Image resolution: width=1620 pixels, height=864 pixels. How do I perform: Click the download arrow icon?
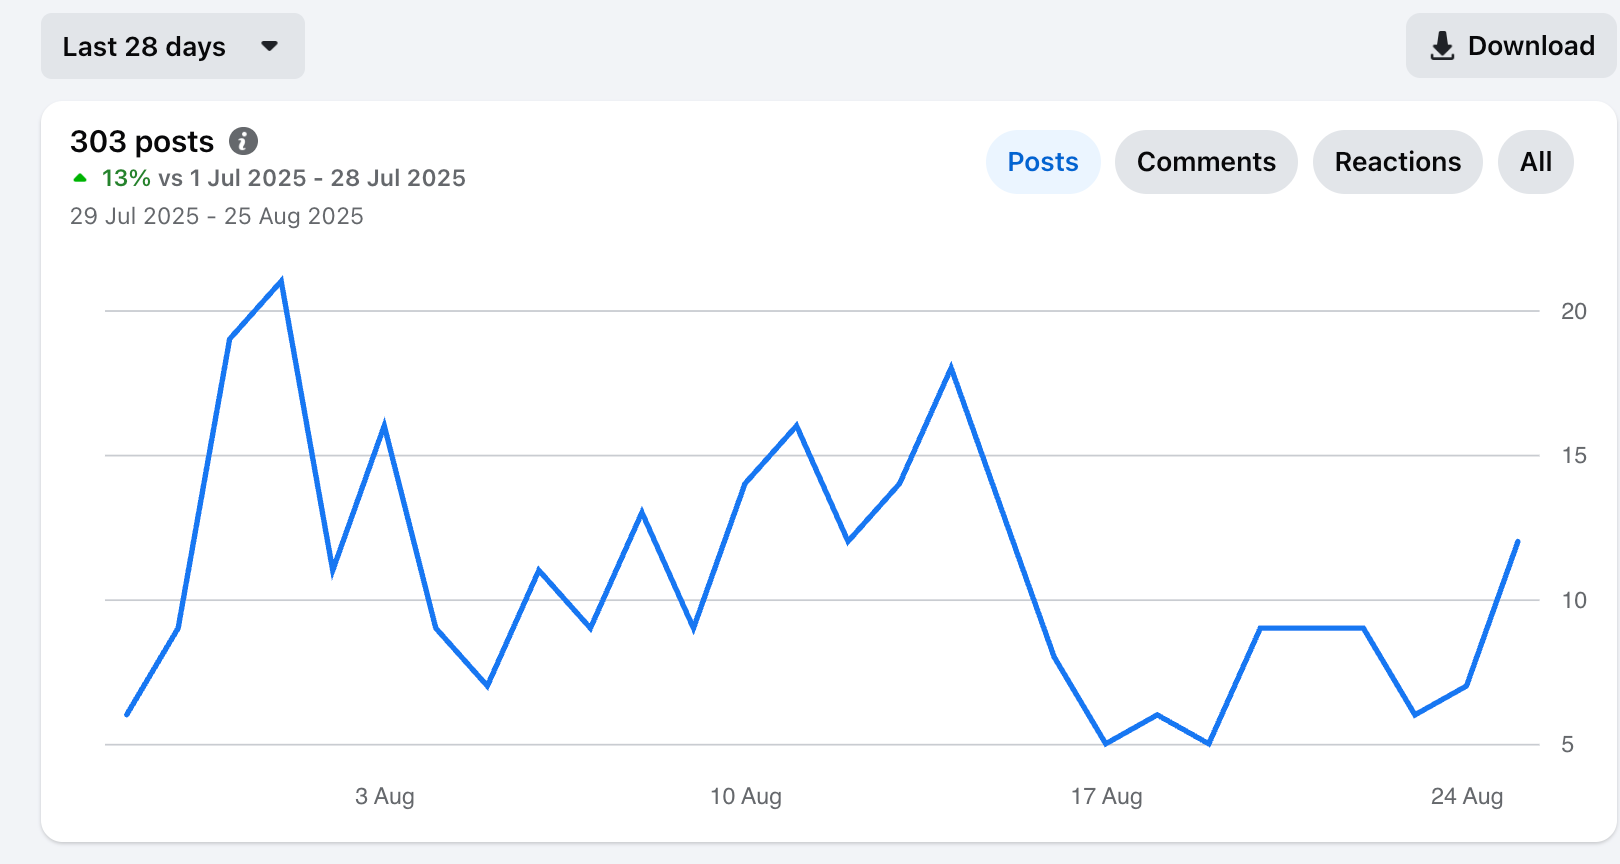pos(1442,46)
